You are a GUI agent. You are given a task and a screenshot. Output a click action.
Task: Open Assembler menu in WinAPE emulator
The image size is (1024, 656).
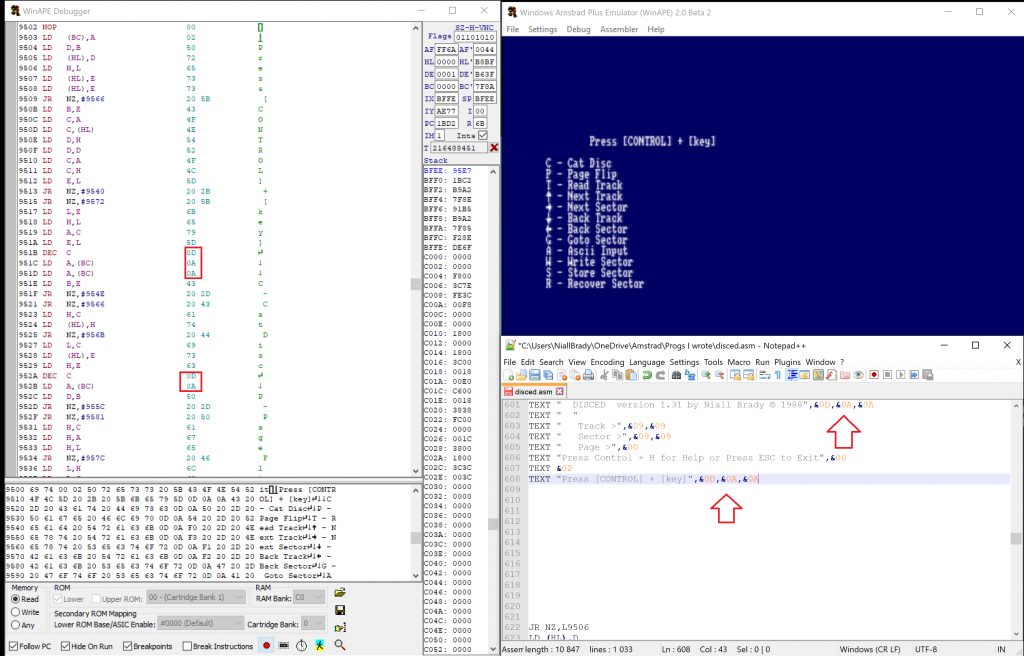pos(618,29)
